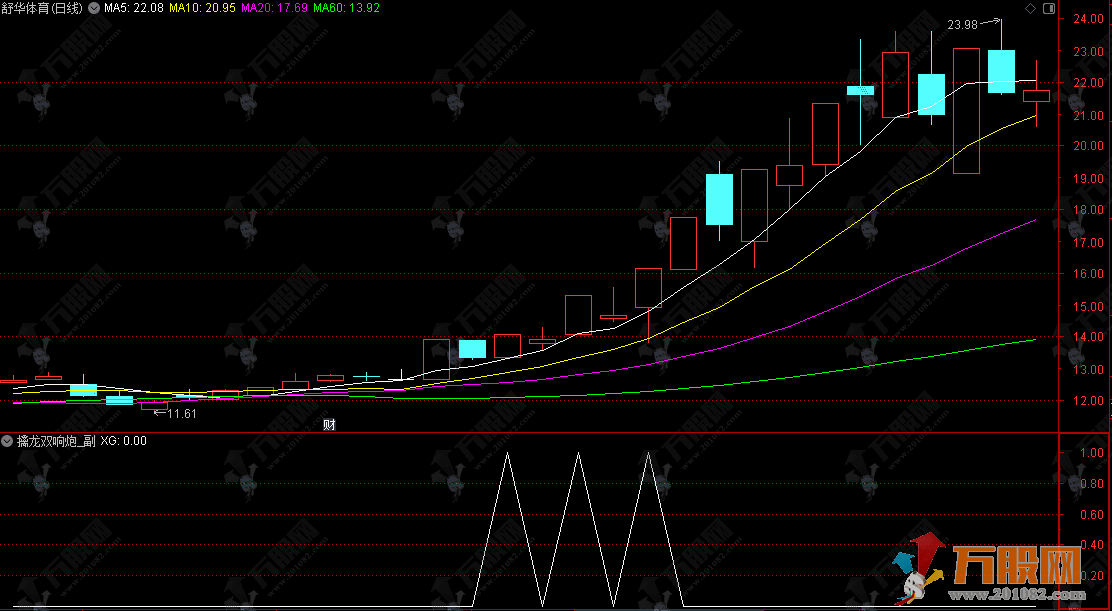Viewport: 1112px width, 611px height.
Task: Select the last red candlestick on chart
Action: (1036, 96)
